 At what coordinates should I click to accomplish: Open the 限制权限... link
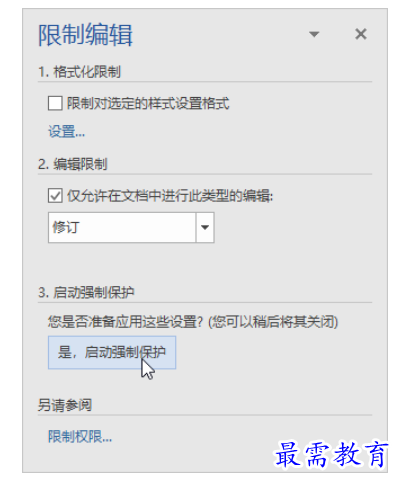[80, 436]
